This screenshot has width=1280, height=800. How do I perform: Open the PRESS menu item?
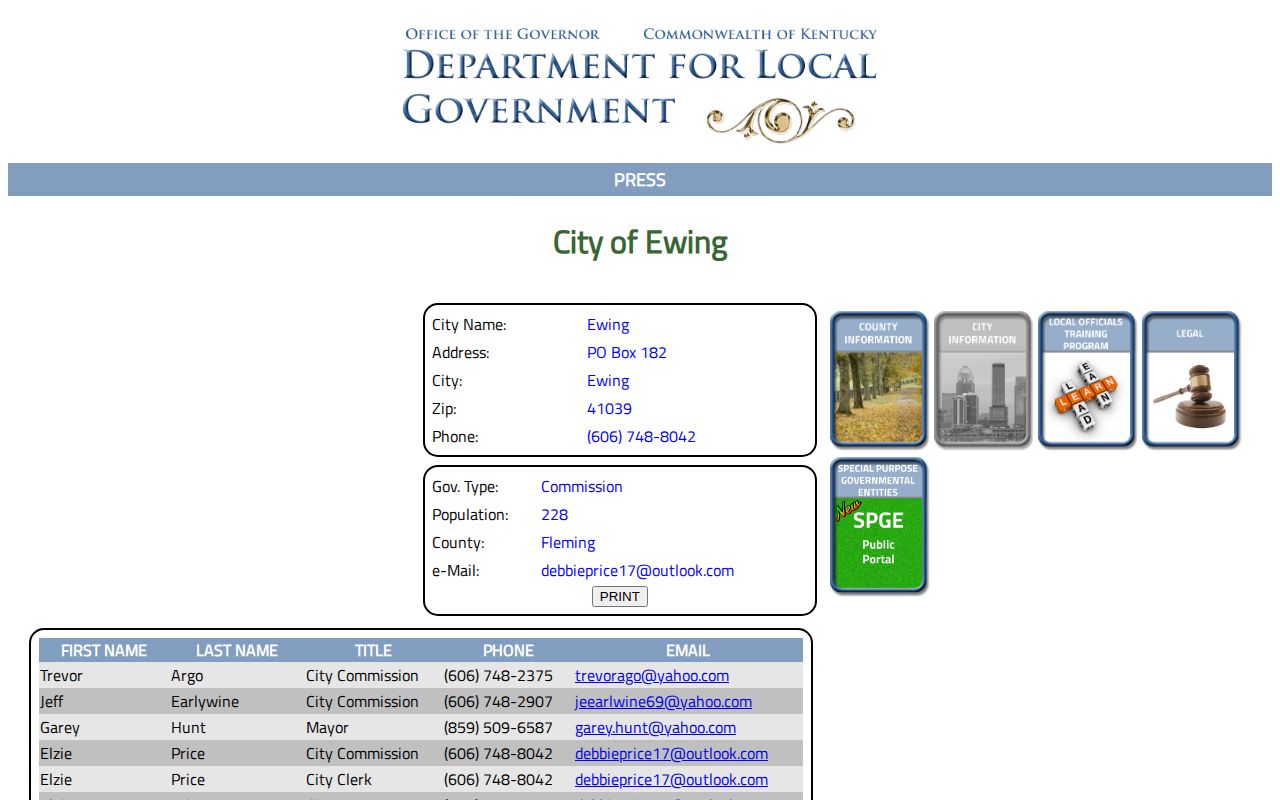640,180
